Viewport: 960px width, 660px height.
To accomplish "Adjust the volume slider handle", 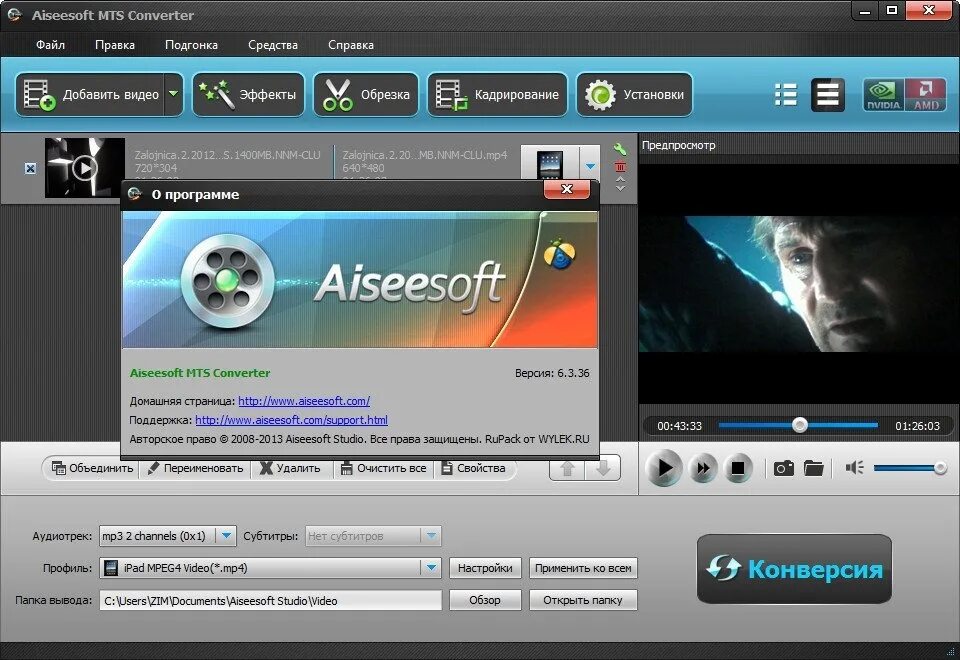I will tap(940, 468).
